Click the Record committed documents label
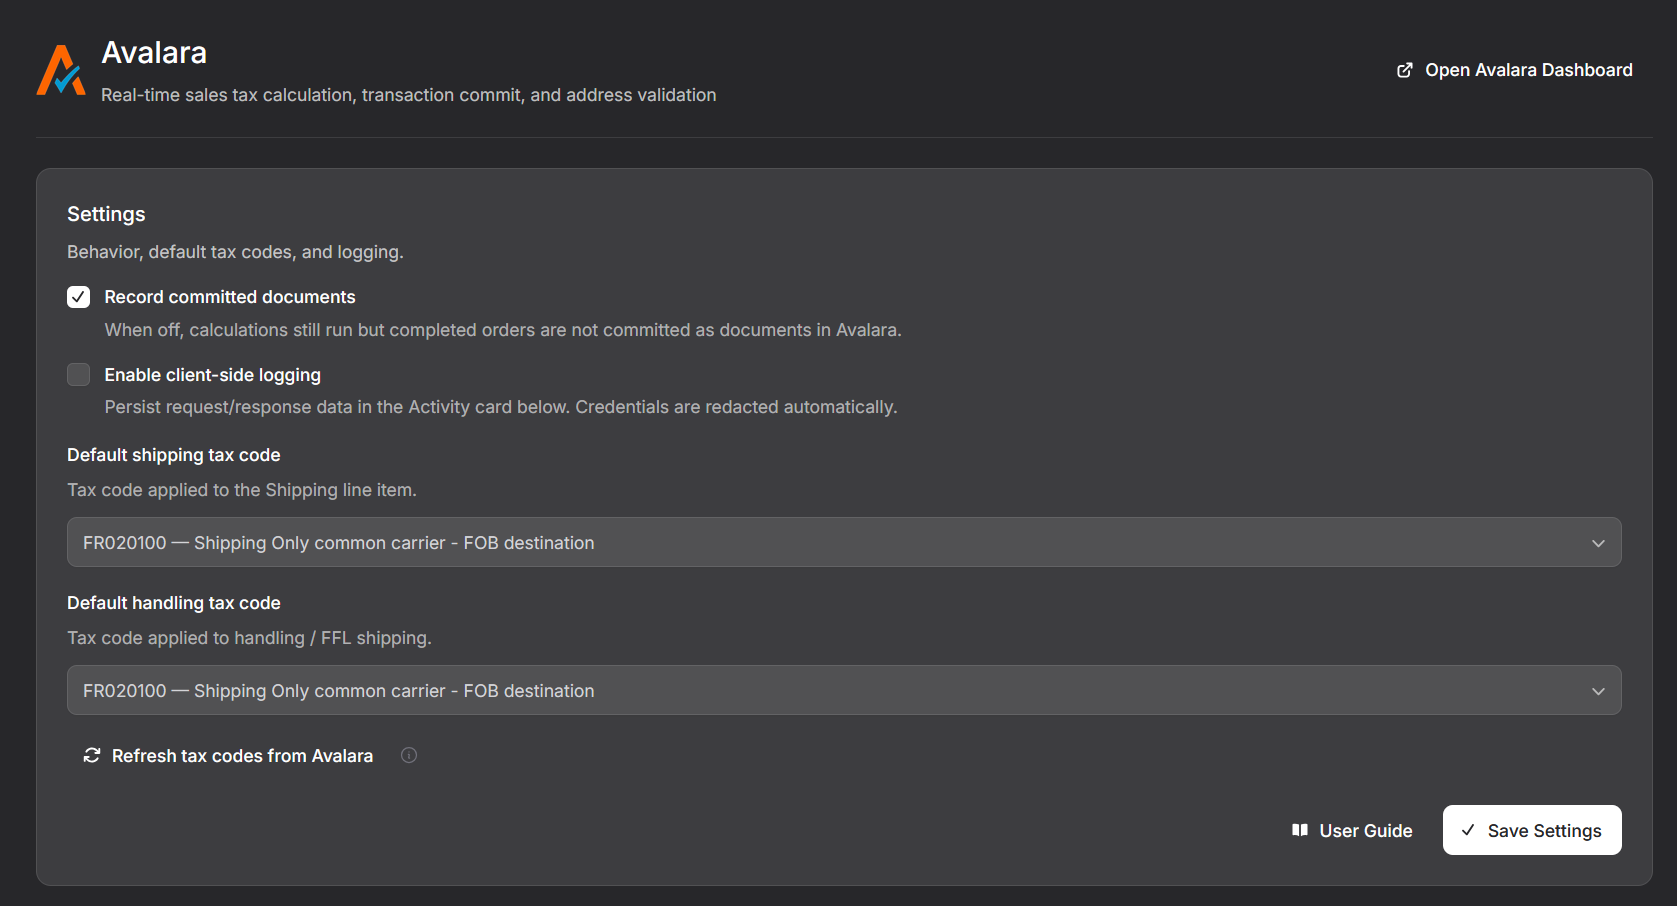Viewport: 1677px width, 906px height. tap(230, 297)
